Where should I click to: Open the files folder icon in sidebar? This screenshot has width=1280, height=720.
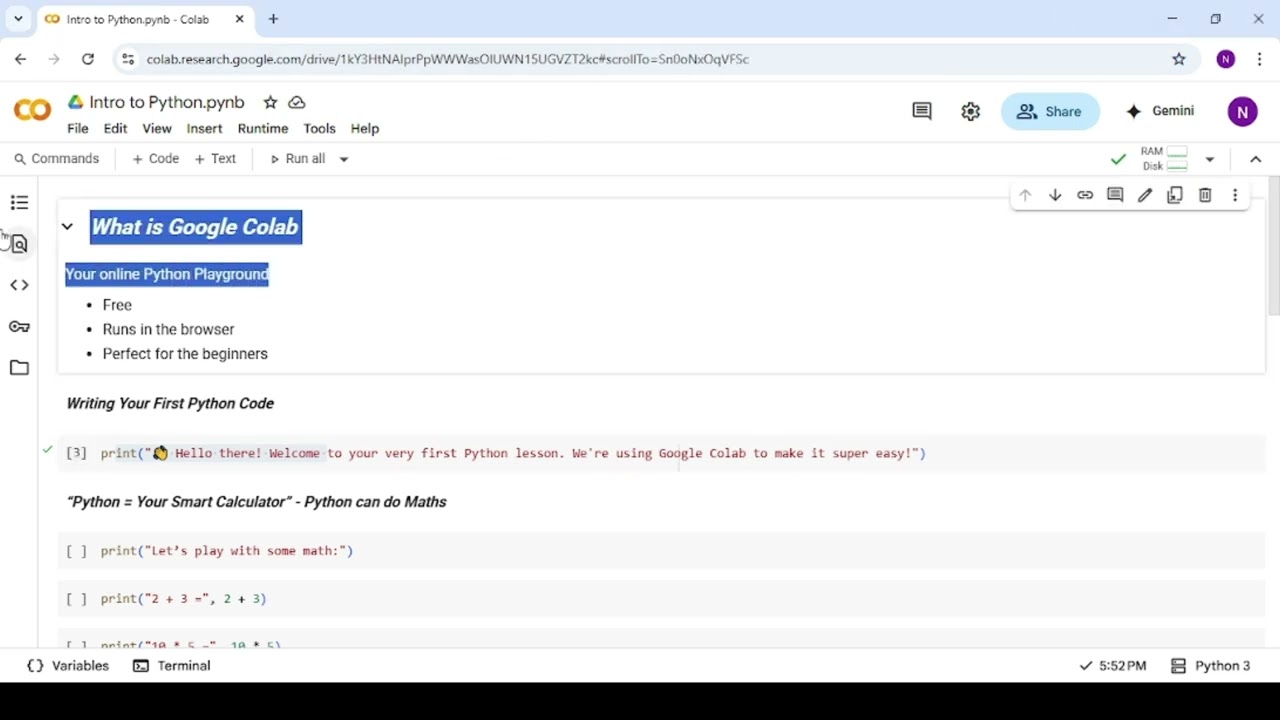tap(19, 368)
